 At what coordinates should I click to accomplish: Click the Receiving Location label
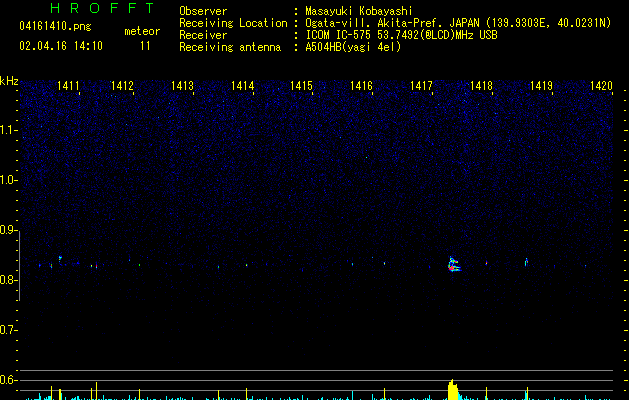(x=233, y=23)
